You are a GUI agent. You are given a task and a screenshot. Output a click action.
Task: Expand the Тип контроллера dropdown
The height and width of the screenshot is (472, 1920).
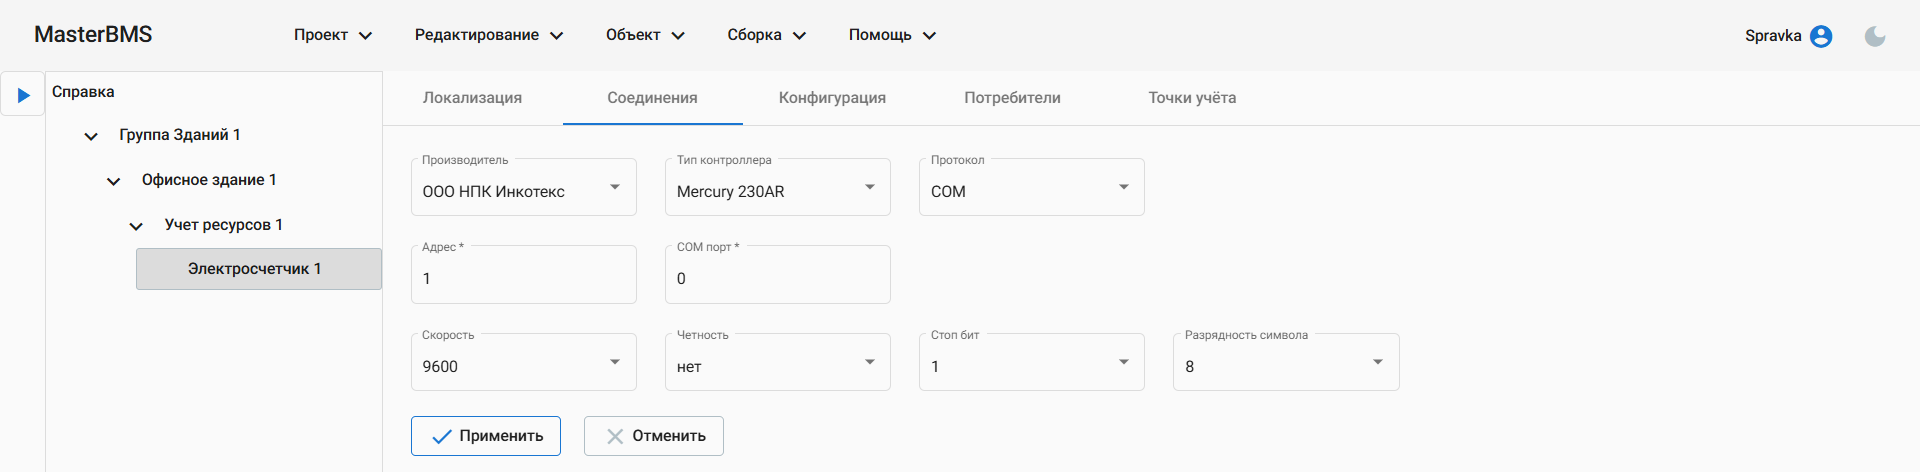click(x=777, y=188)
